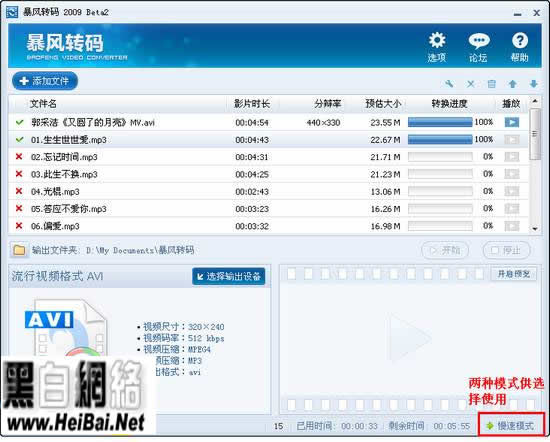Click progress bar of 01.生生世世爱.mp3

pyautogui.click(x=440, y=140)
